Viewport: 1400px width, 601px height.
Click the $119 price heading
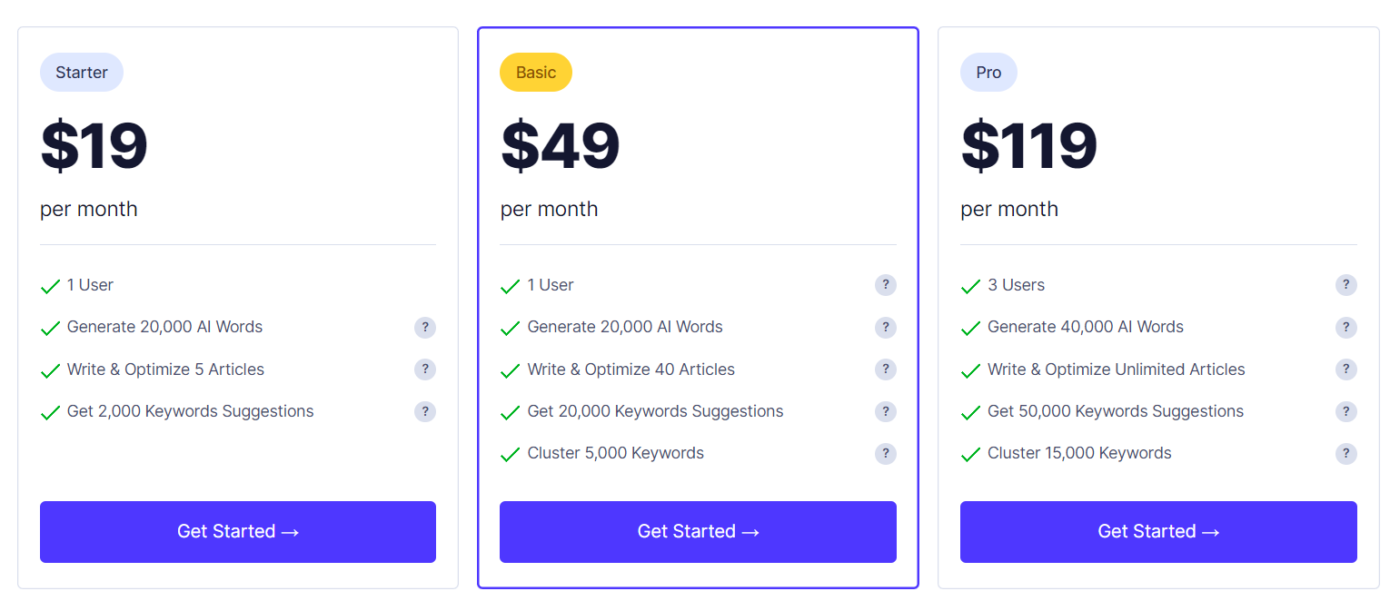1029,146
